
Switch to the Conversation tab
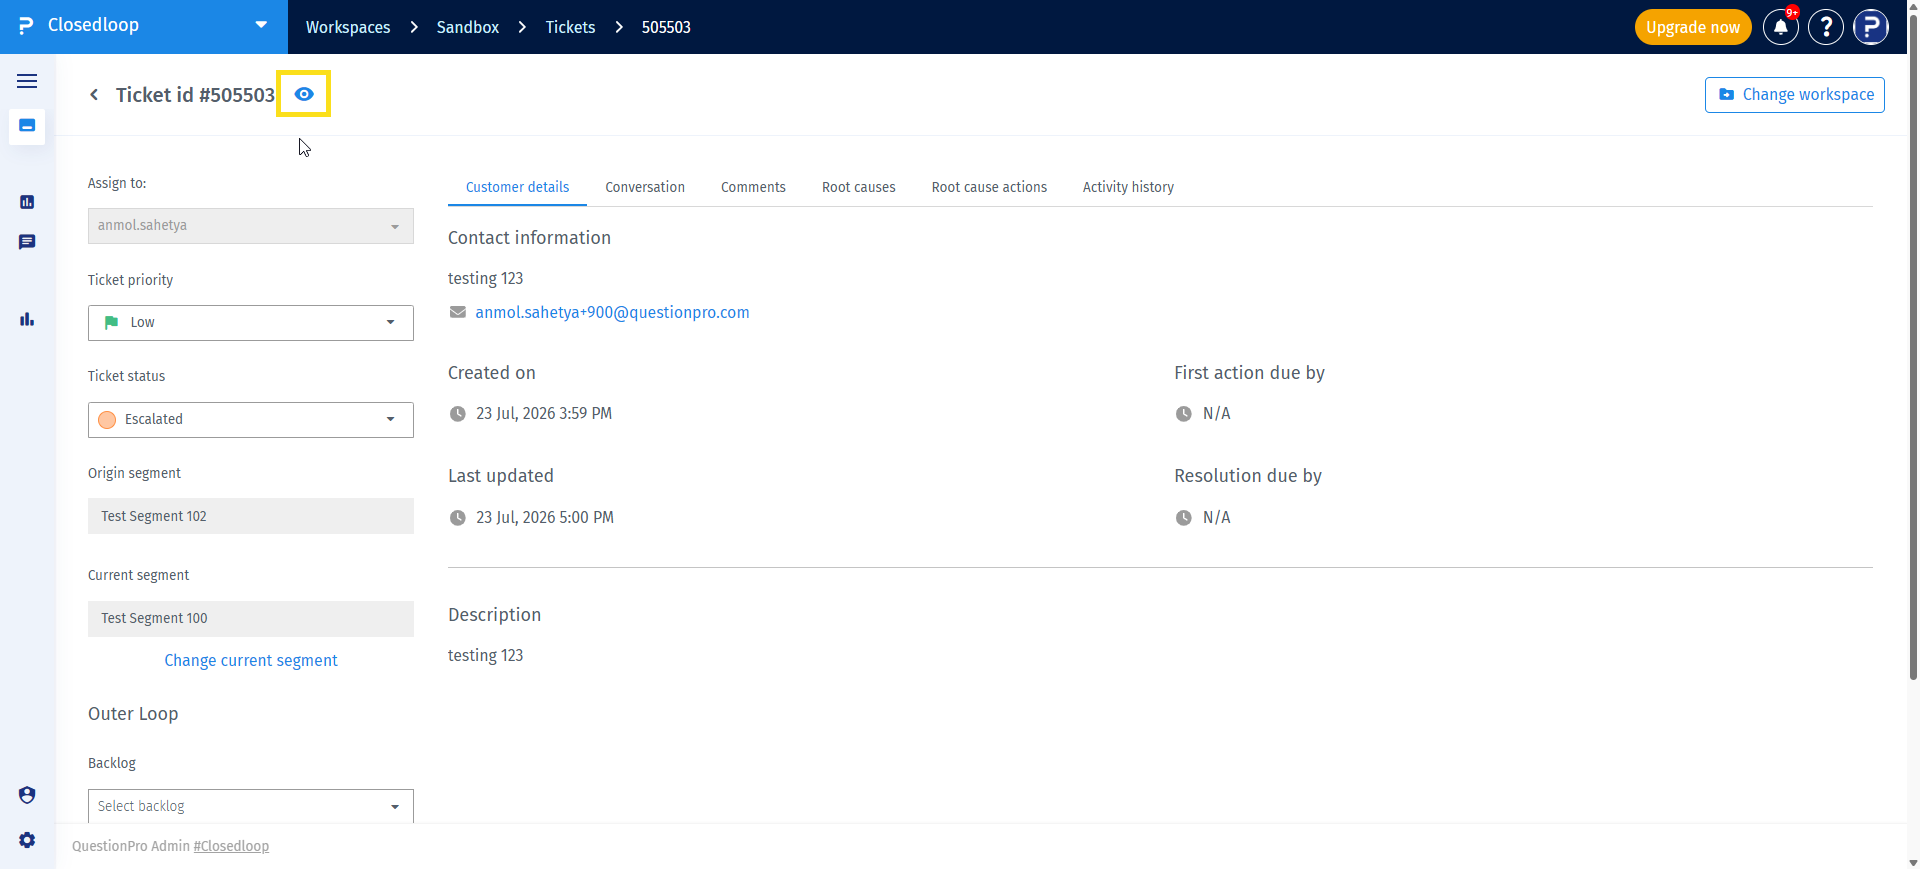click(x=645, y=187)
